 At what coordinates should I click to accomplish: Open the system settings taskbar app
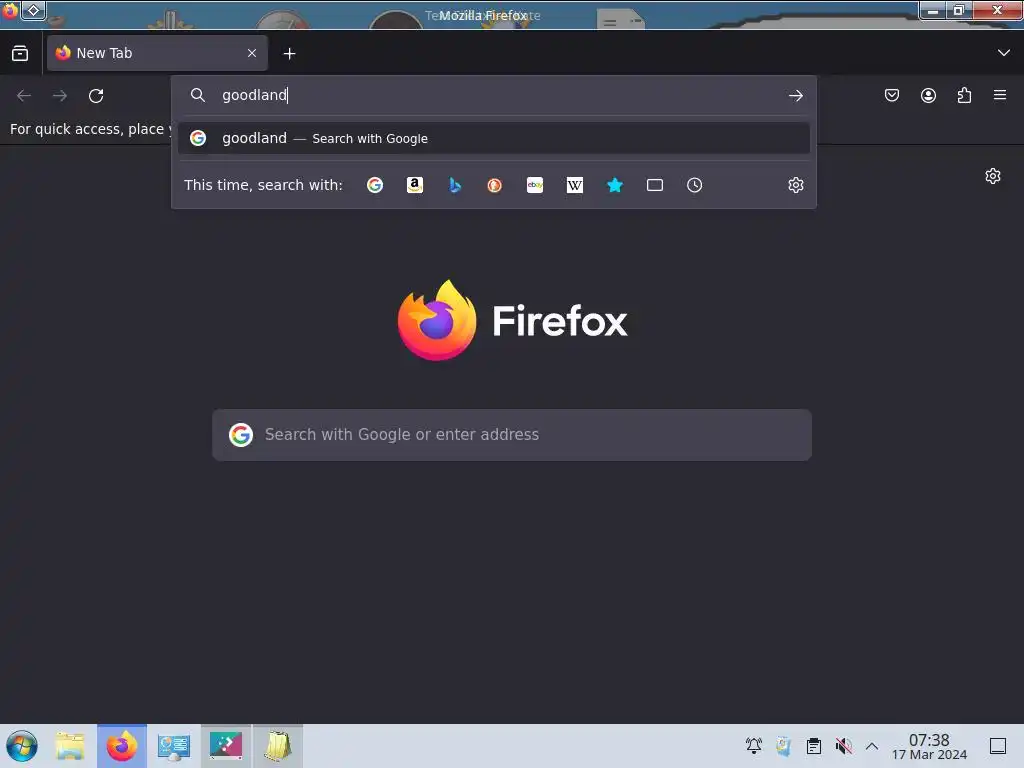[174, 746]
